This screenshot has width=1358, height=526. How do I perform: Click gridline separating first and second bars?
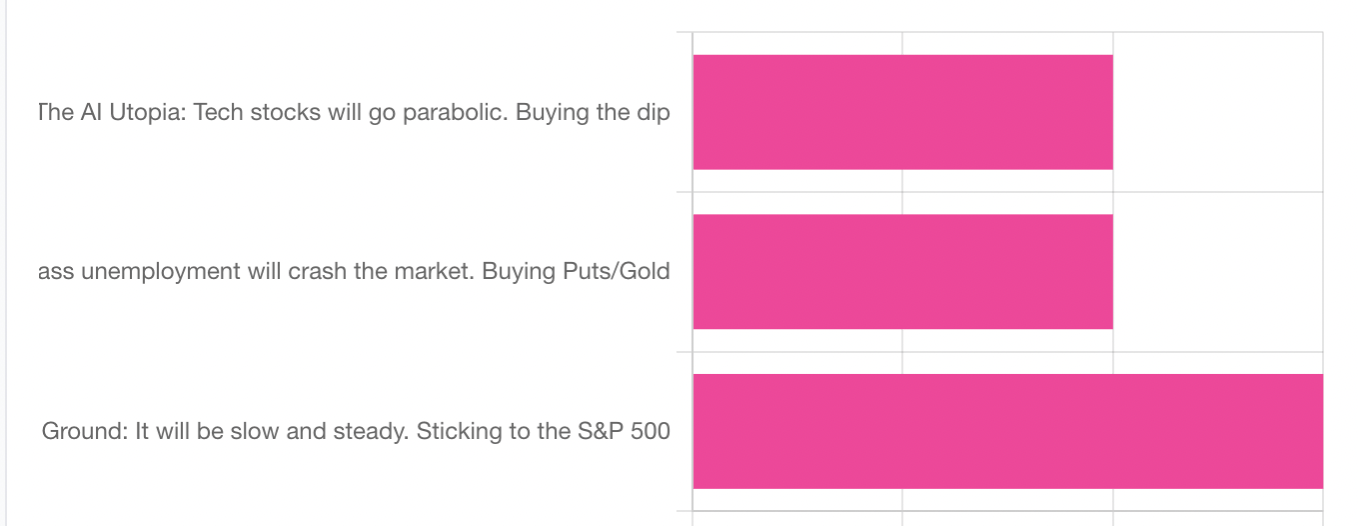pos(1007,192)
